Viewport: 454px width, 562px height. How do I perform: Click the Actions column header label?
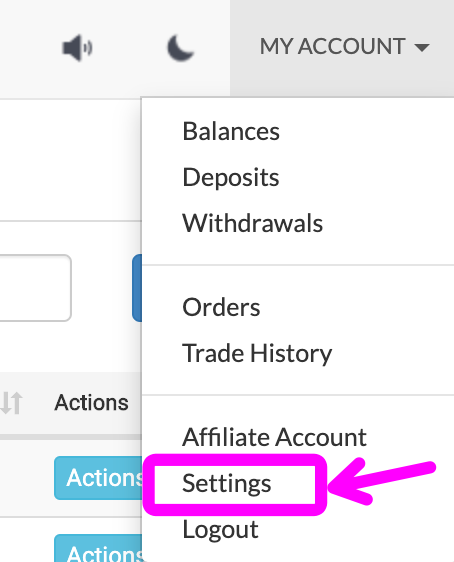pyautogui.click(x=91, y=403)
